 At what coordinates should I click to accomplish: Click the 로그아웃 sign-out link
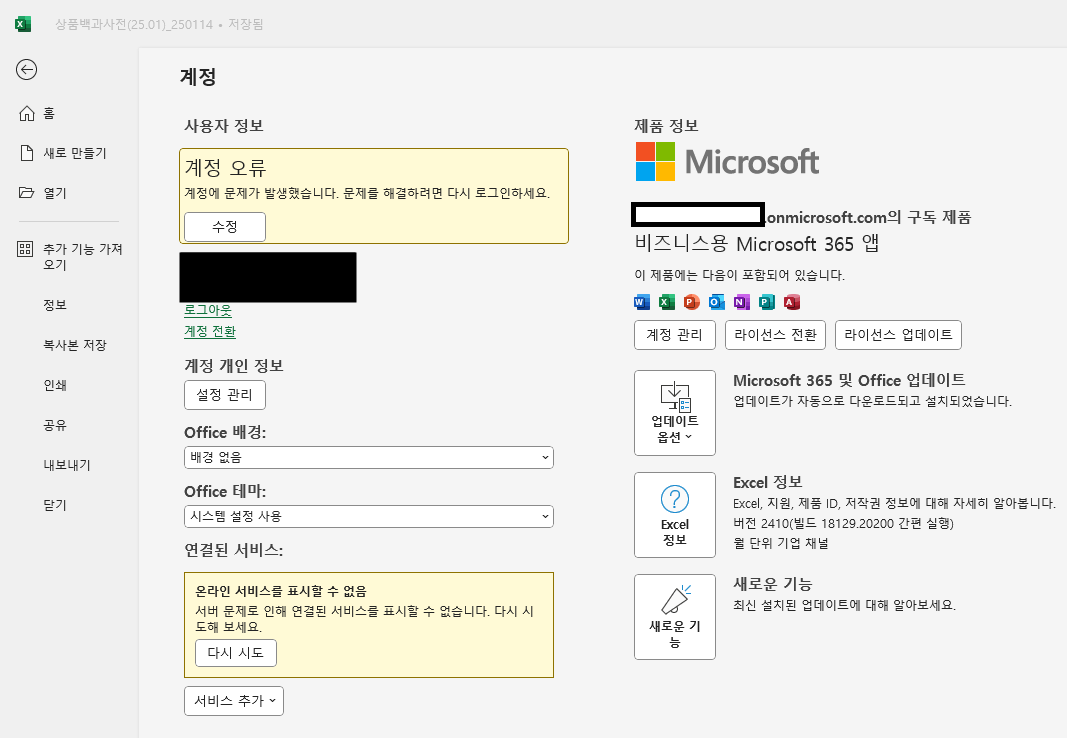pos(208,310)
